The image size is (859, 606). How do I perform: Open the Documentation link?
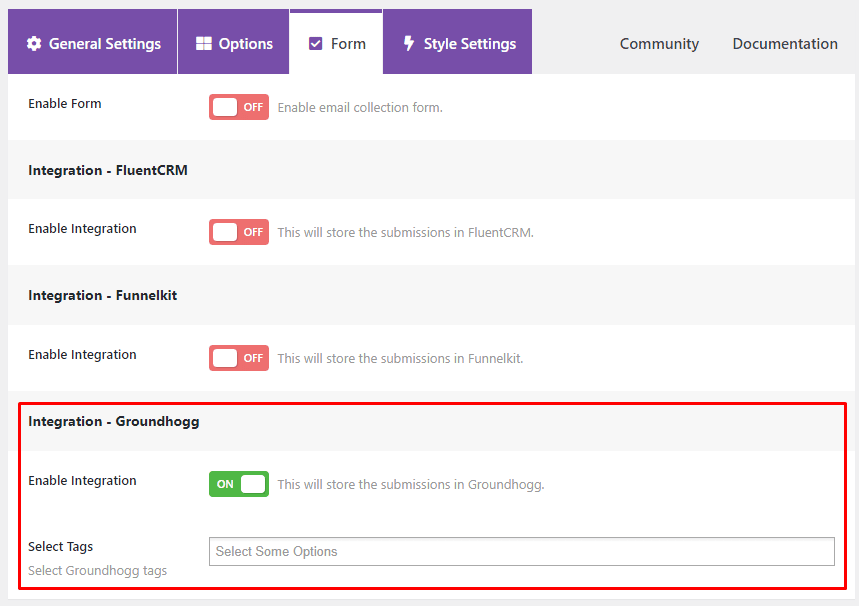tap(785, 44)
